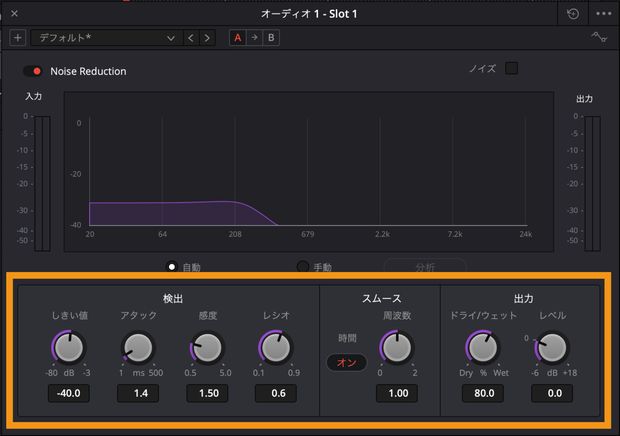Click the 679 frequency axis label
Viewport: 620px width, 436px height.
pyautogui.click(x=308, y=234)
